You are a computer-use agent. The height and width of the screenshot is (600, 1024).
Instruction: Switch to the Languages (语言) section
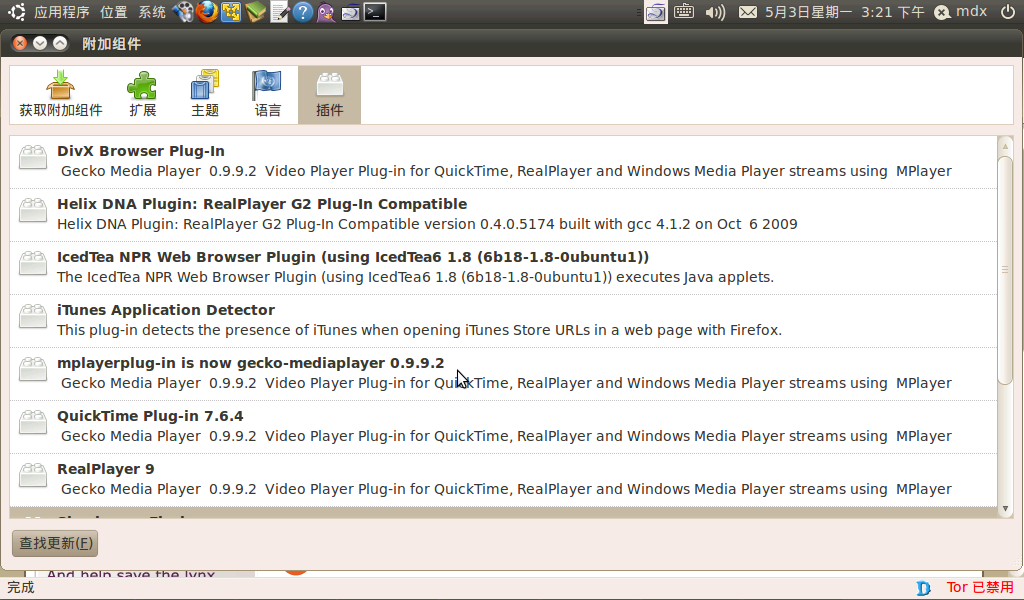pos(267,95)
